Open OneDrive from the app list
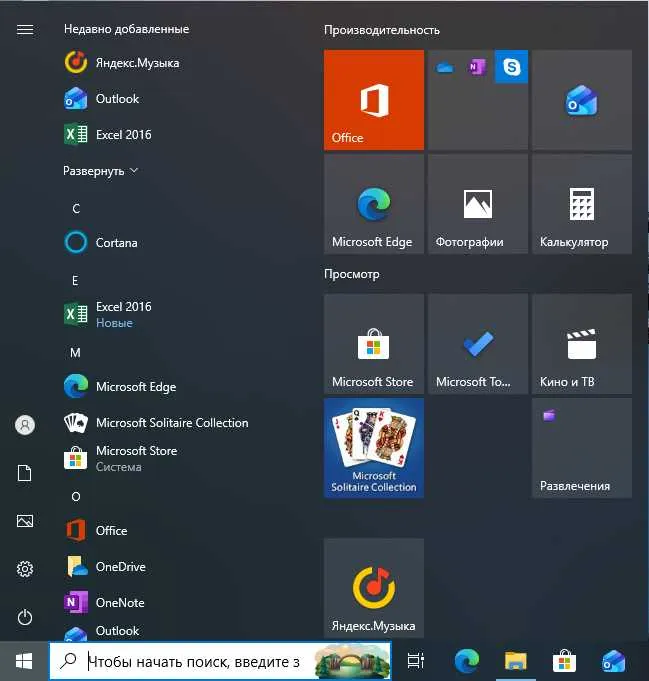The width and height of the screenshot is (649, 681). pyautogui.click(x=105, y=566)
